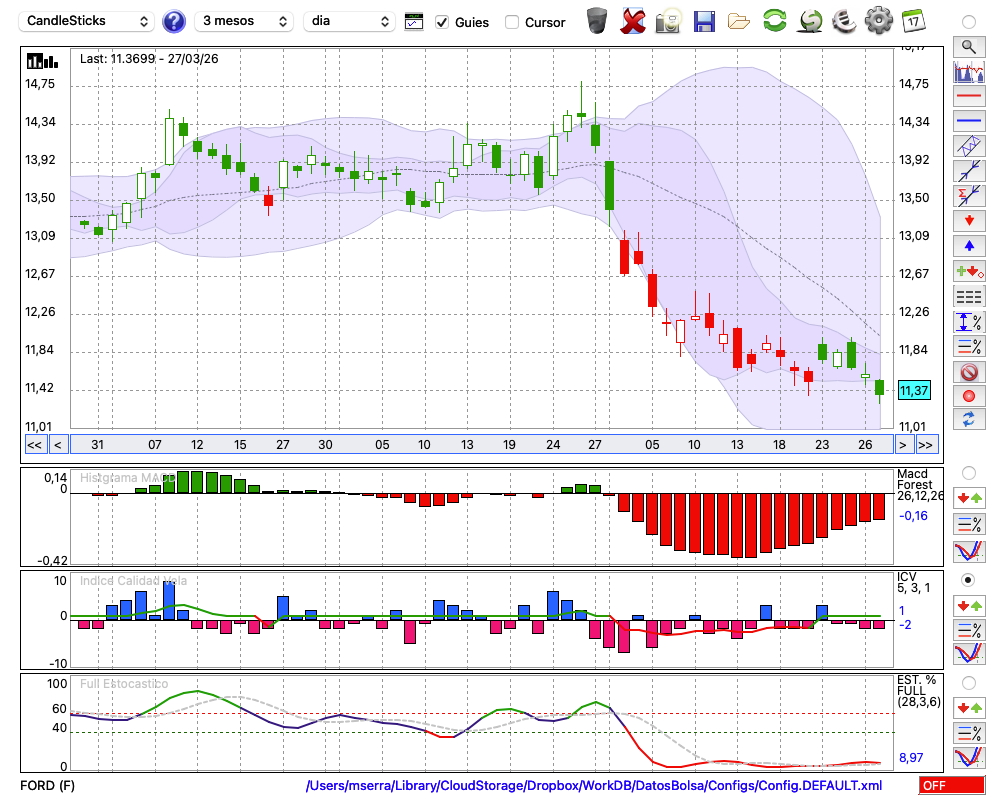Image resolution: width=1000 pixels, height=800 pixels.
Task: Select the Macd Forest panel radio button
Action: pos(968,472)
